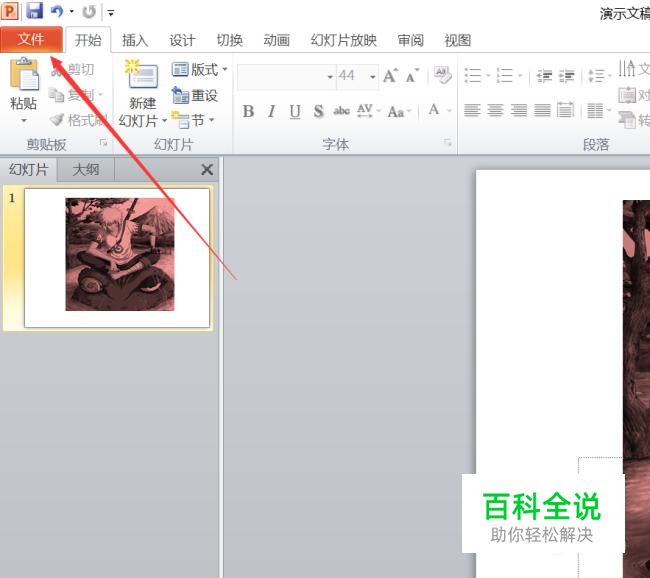This screenshot has height=578, width=650.
Task: Open the 插入 ribbon tab
Action: [135, 40]
